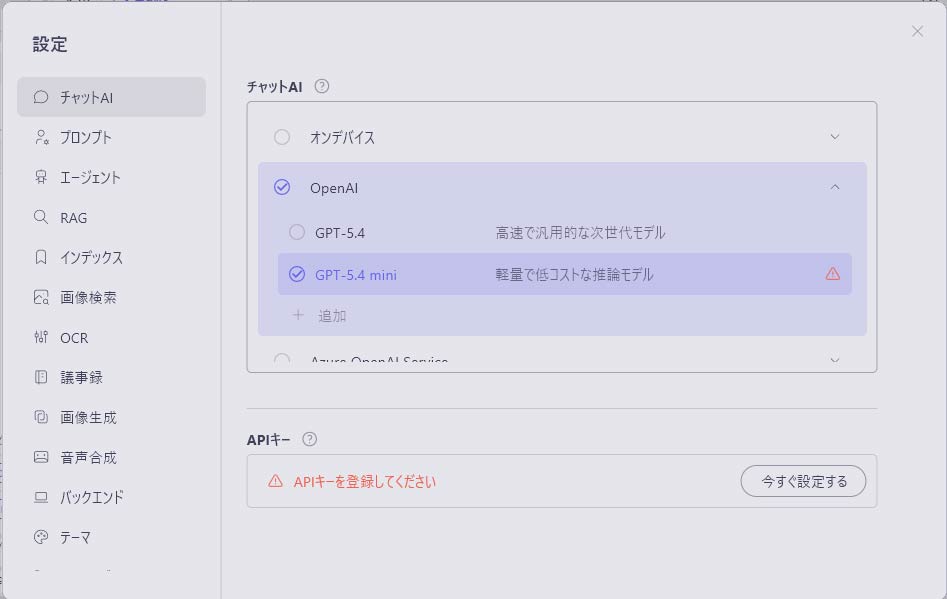Select the OpenAI provider radio button
947x599 pixels.
282,187
